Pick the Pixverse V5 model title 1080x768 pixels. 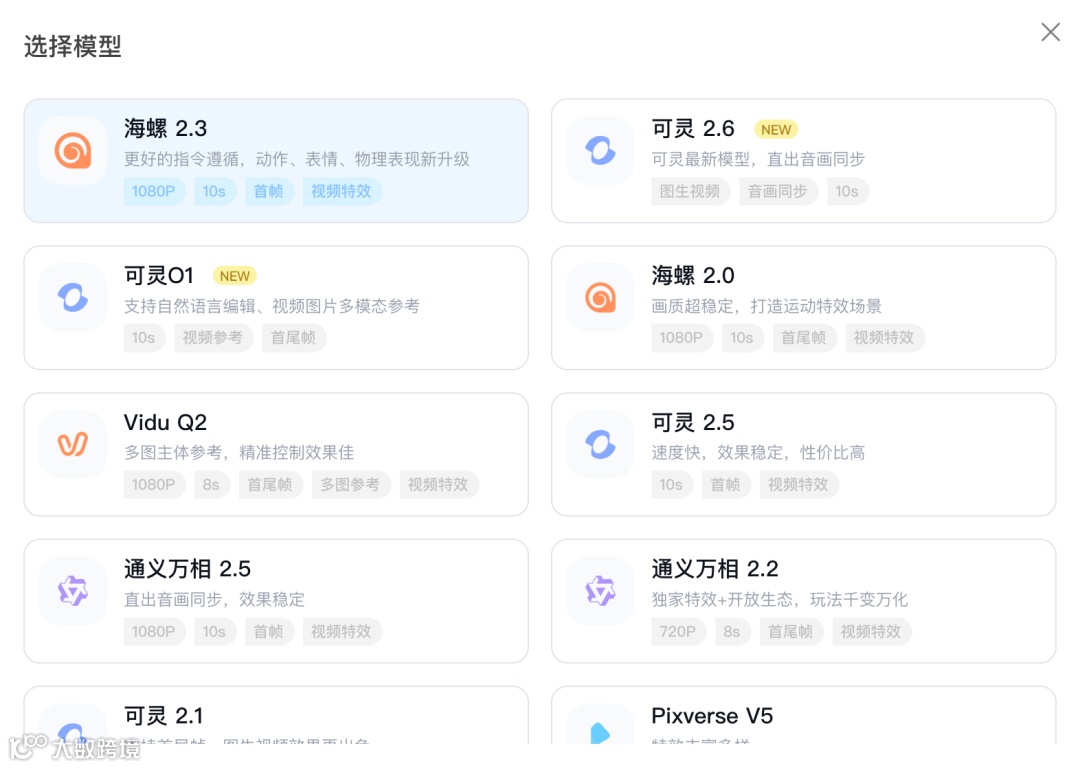(712, 716)
